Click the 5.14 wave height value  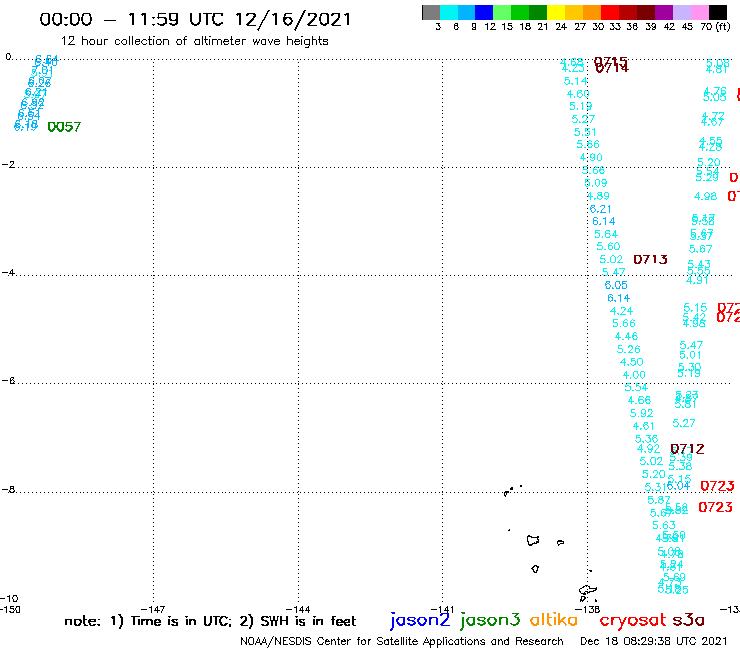click(x=575, y=81)
